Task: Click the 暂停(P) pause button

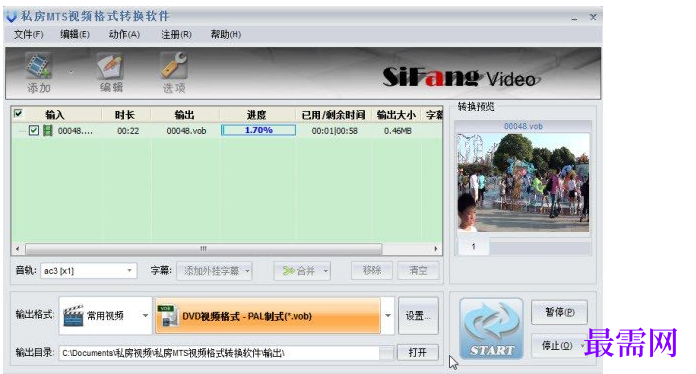Action: coord(559,312)
